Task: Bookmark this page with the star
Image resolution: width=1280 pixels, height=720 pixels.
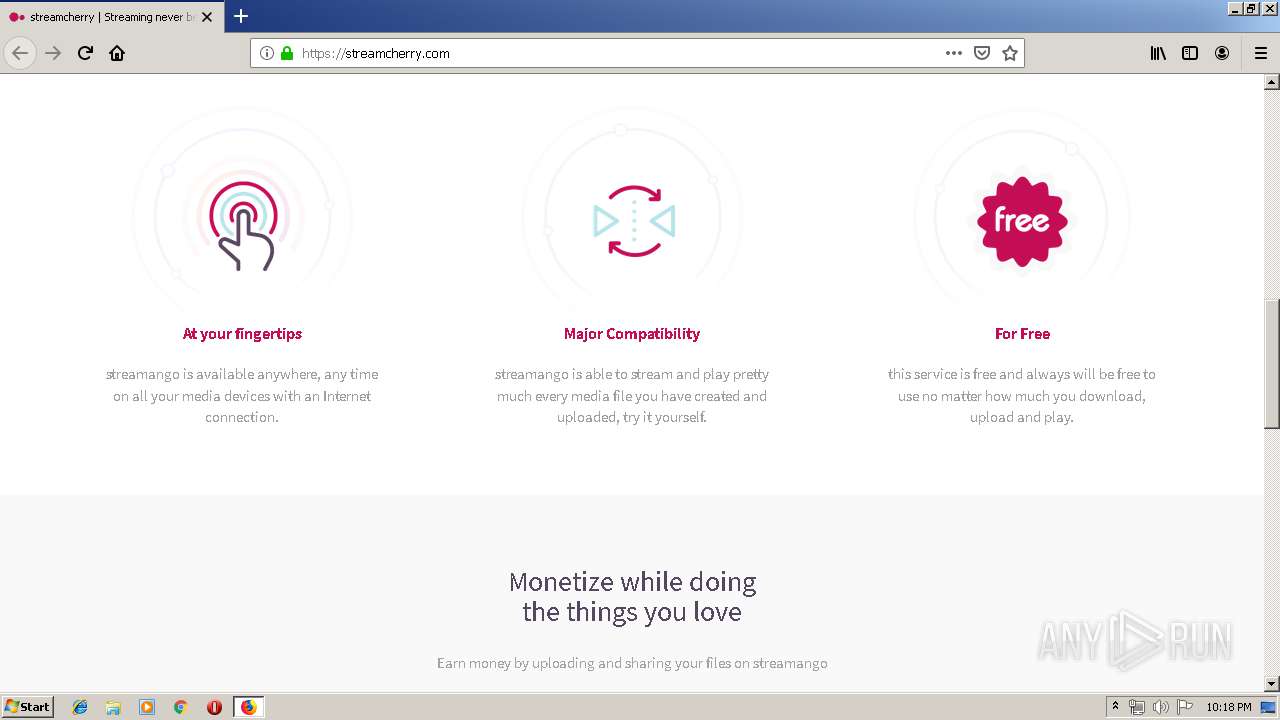Action: tap(1010, 53)
